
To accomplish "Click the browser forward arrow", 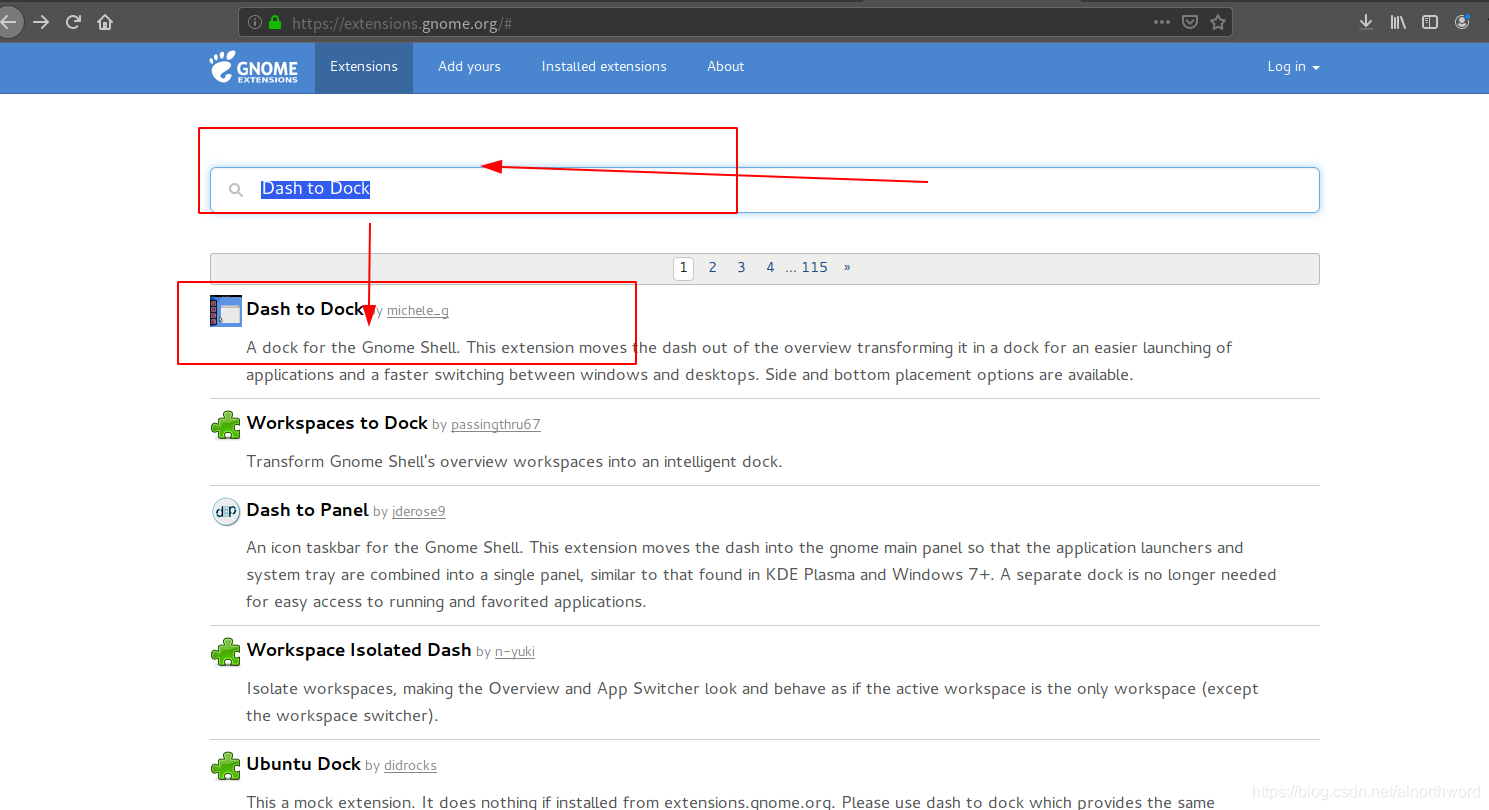I will pyautogui.click(x=41, y=22).
